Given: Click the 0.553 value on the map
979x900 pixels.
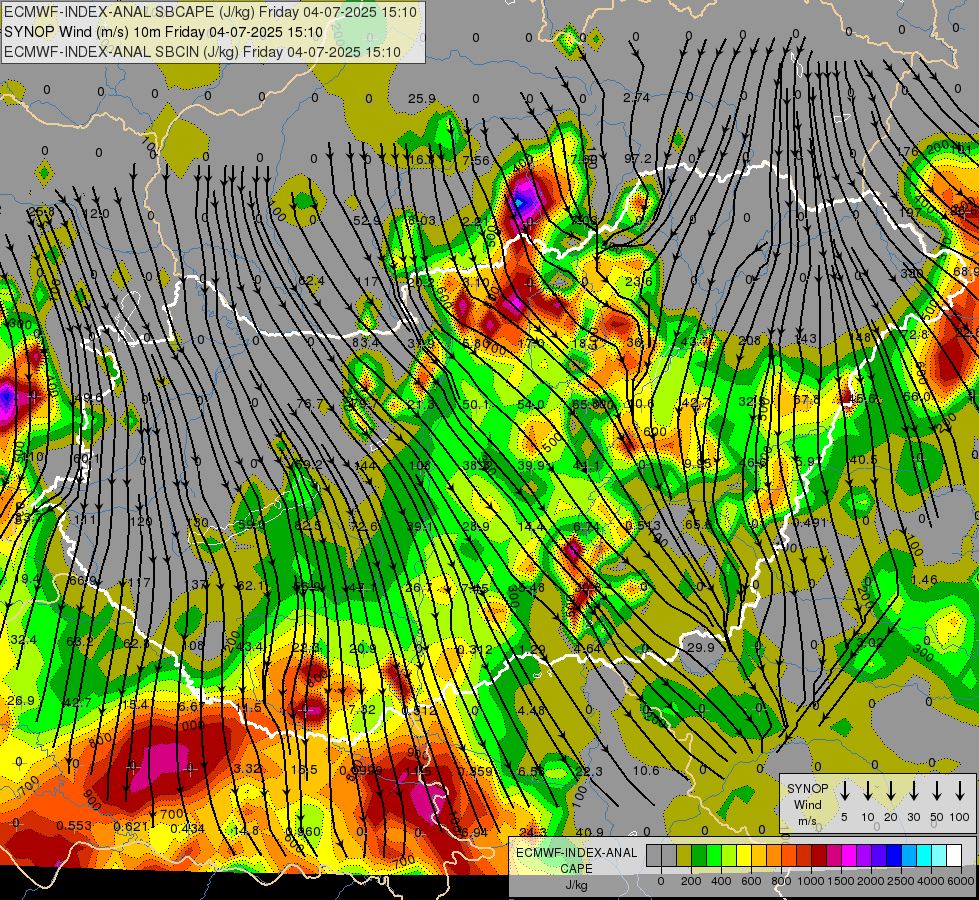Looking at the screenshot, I should tap(74, 826).
